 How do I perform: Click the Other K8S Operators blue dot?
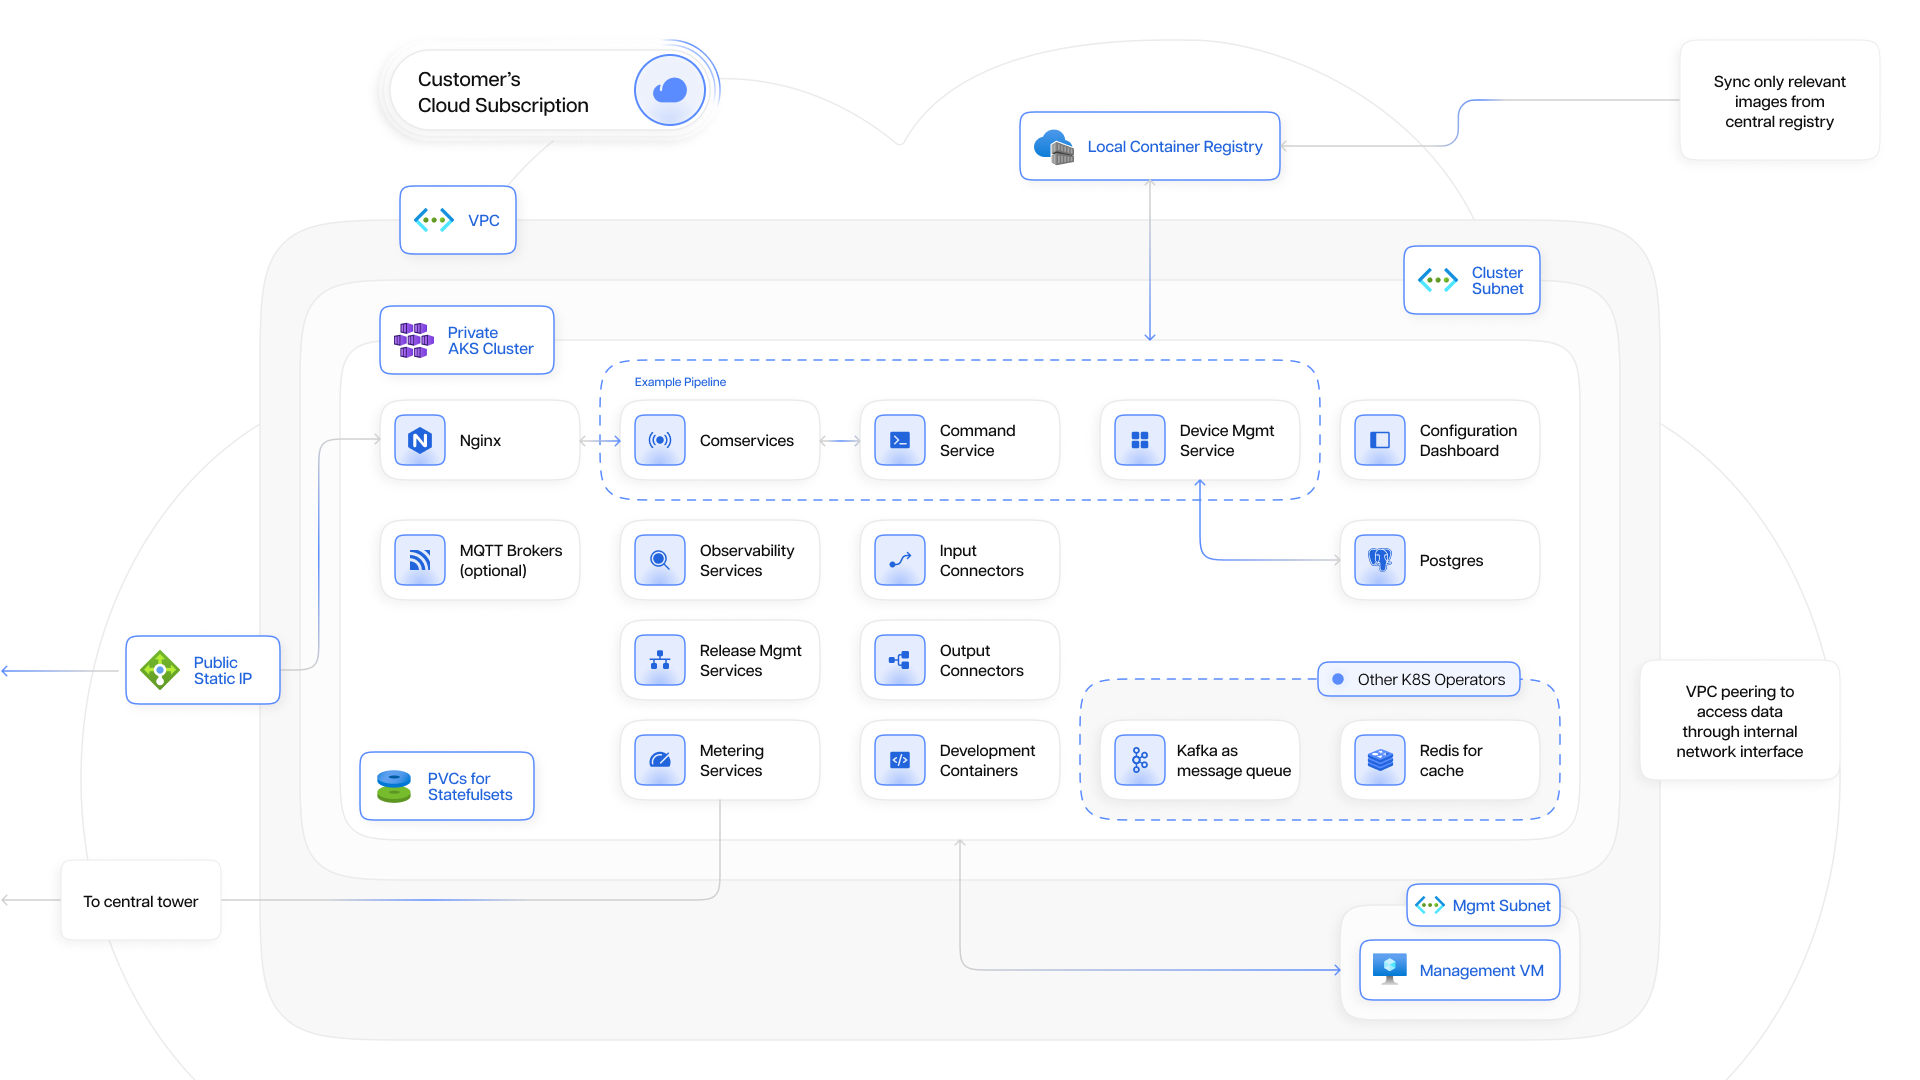tap(1338, 679)
